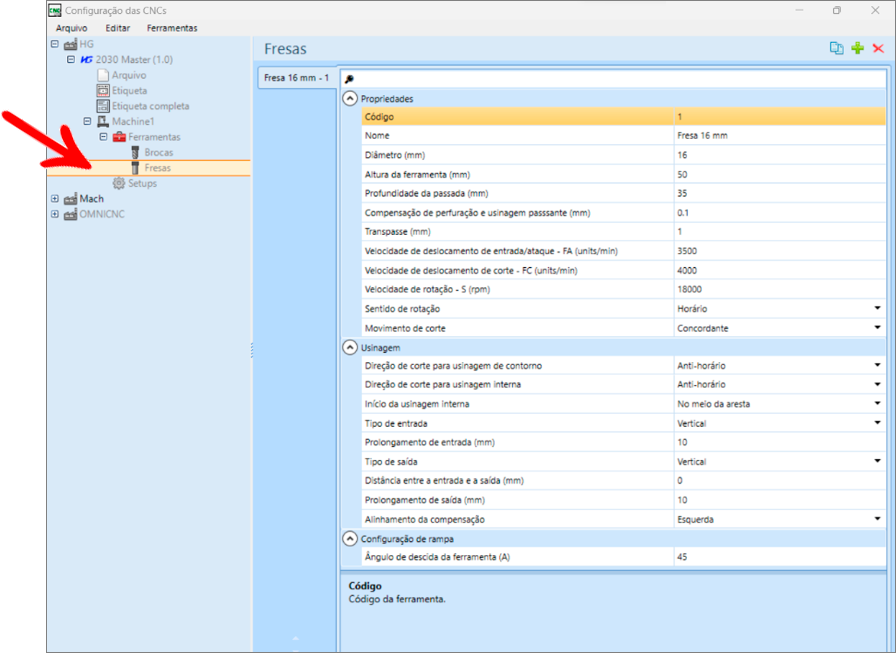Screen dimensions: 896x653
Task: Edit the Nome value Fresa 16 mm
Action: [779, 135]
